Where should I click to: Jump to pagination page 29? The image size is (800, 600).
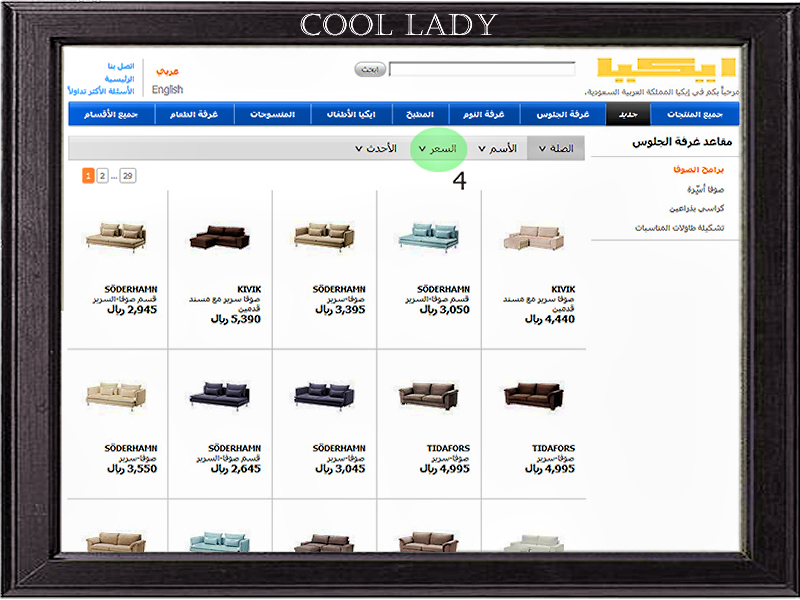(128, 176)
